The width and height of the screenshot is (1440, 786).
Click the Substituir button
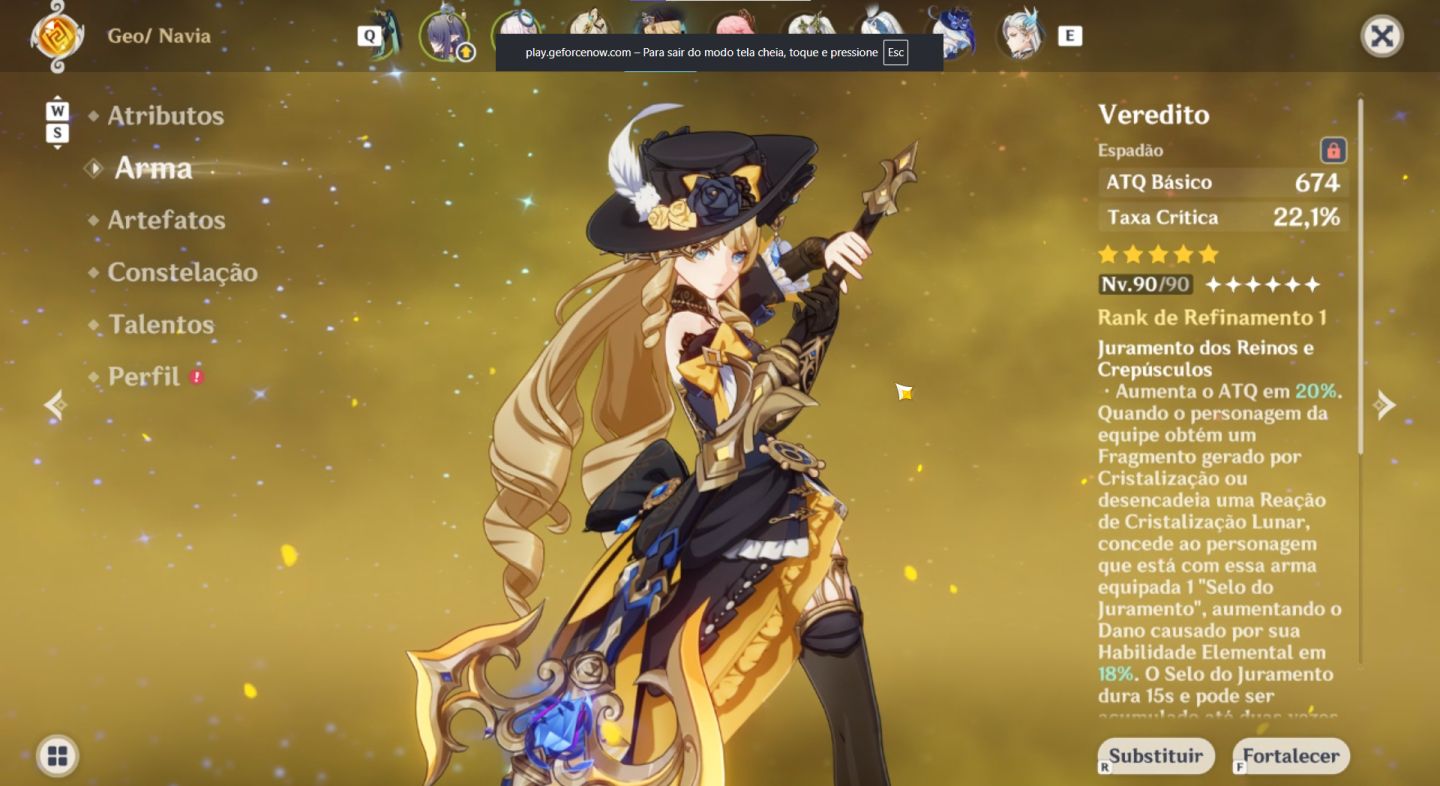coord(1156,756)
